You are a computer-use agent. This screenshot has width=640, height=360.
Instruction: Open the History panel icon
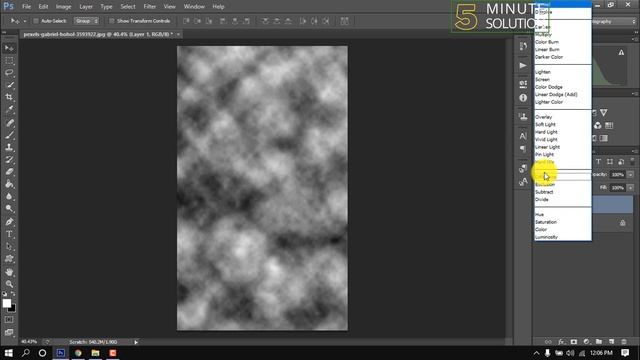523,46
